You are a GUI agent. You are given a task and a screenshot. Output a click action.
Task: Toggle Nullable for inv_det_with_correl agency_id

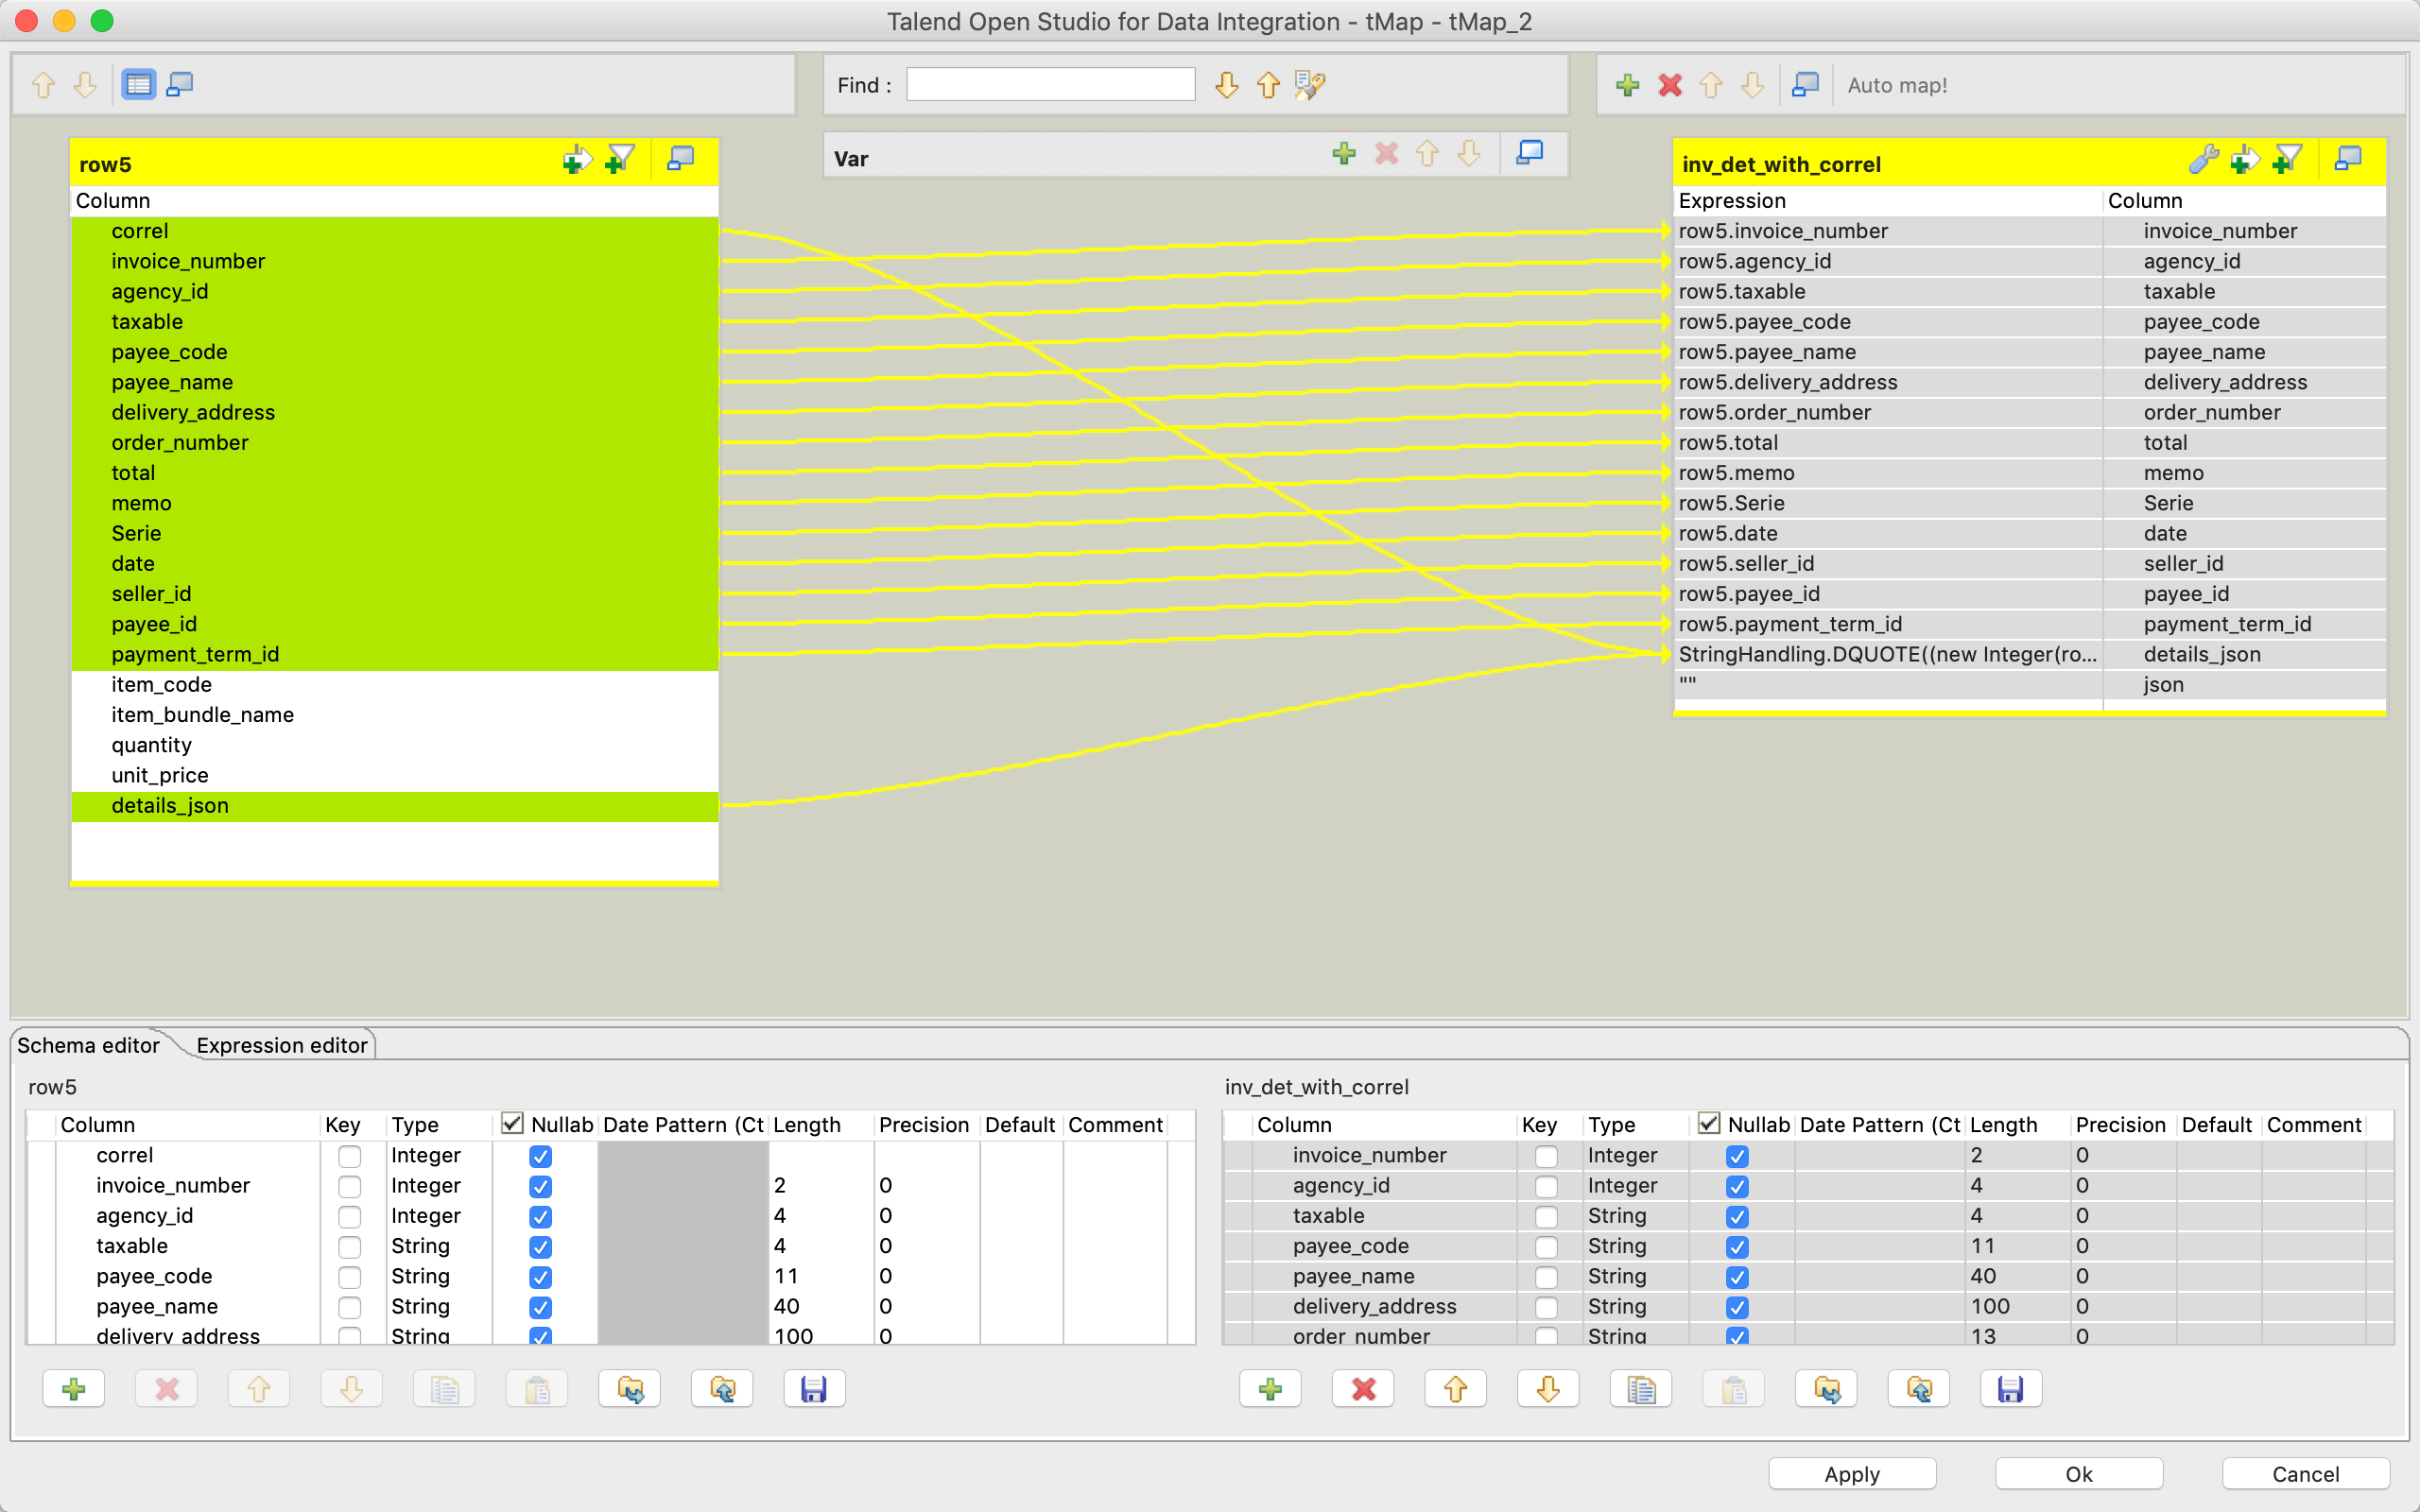(x=1737, y=1187)
